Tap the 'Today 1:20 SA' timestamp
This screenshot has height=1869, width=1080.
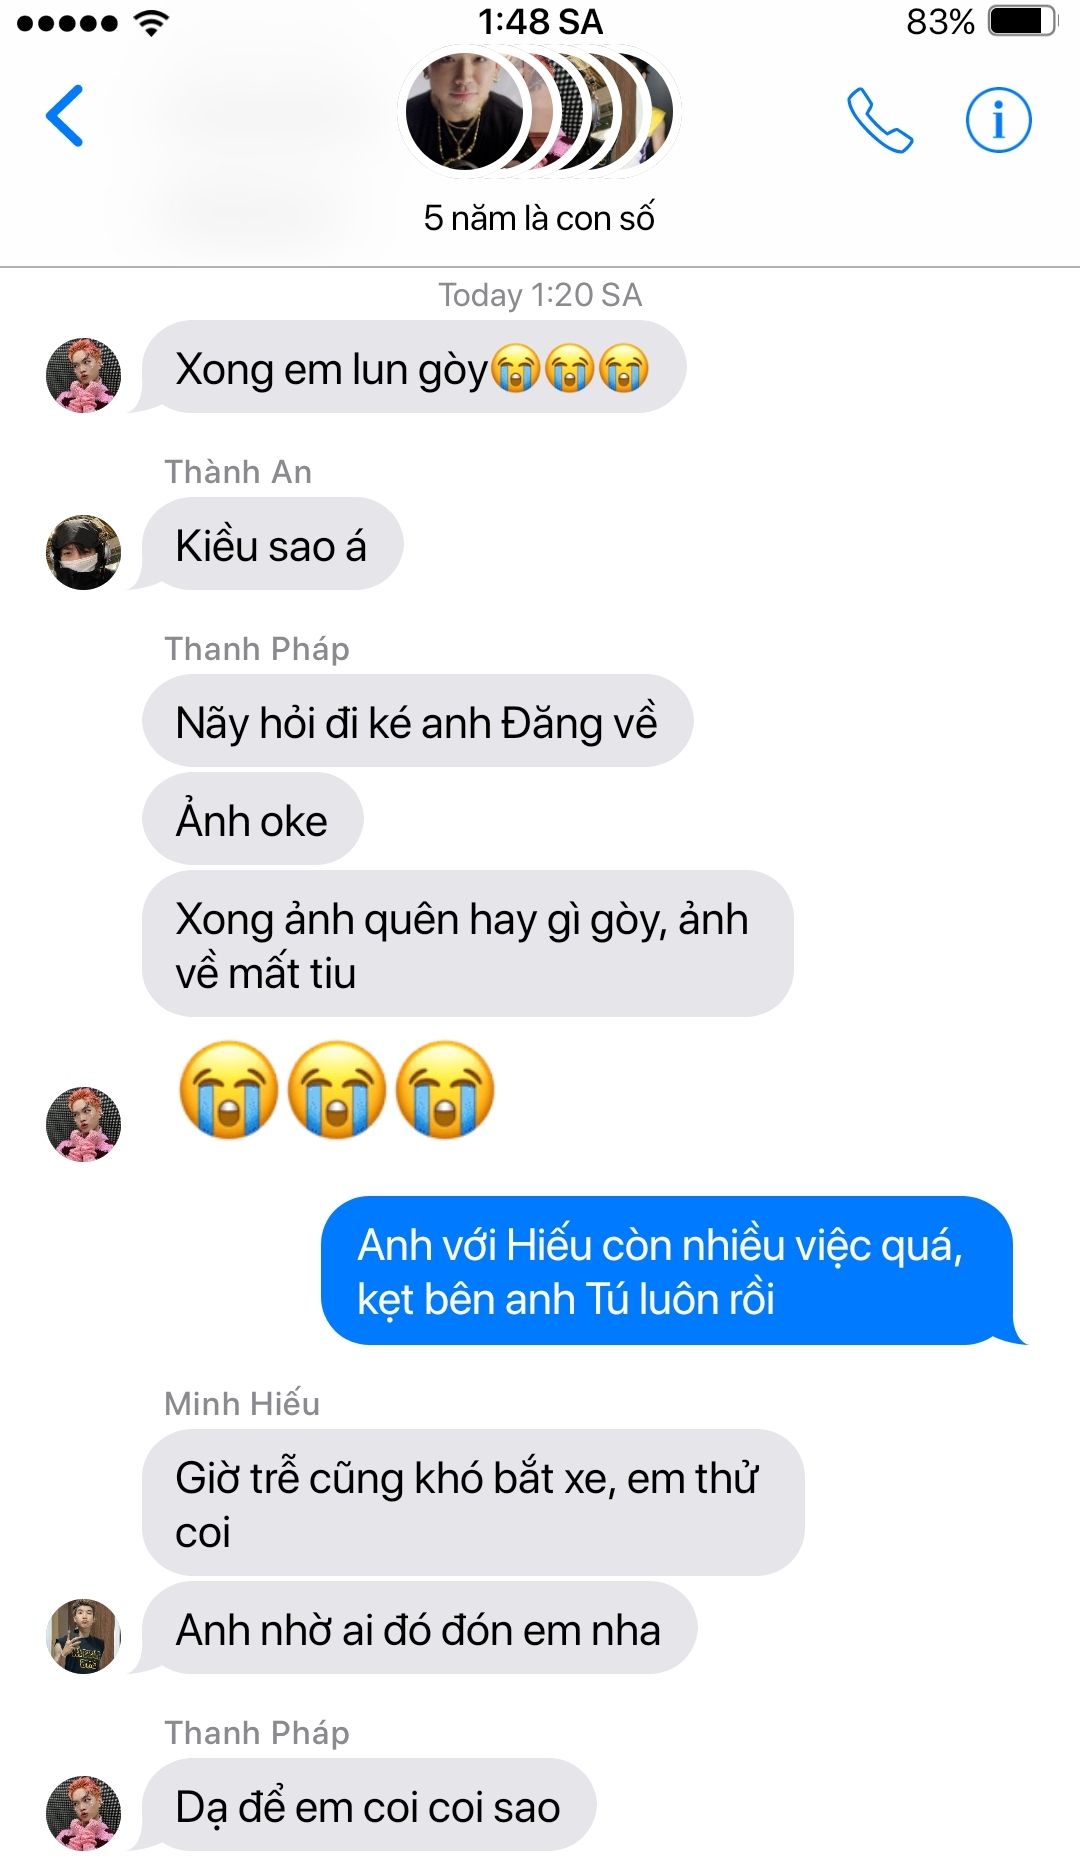(540, 295)
